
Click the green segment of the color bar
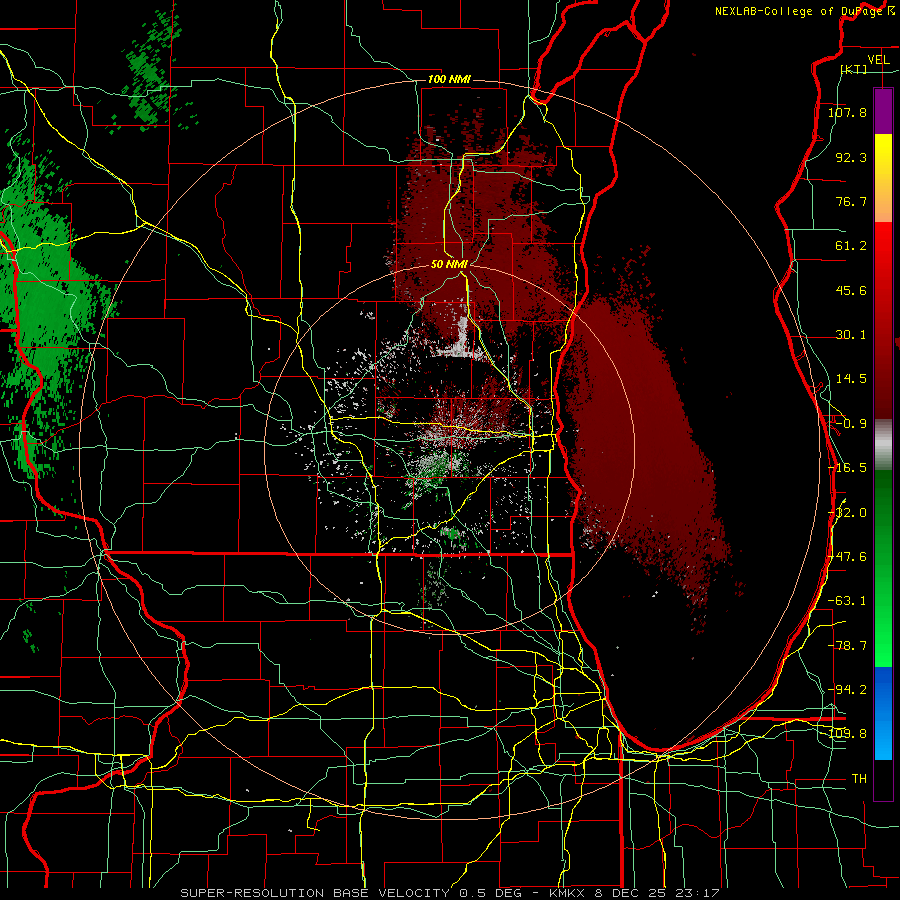[883, 568]
